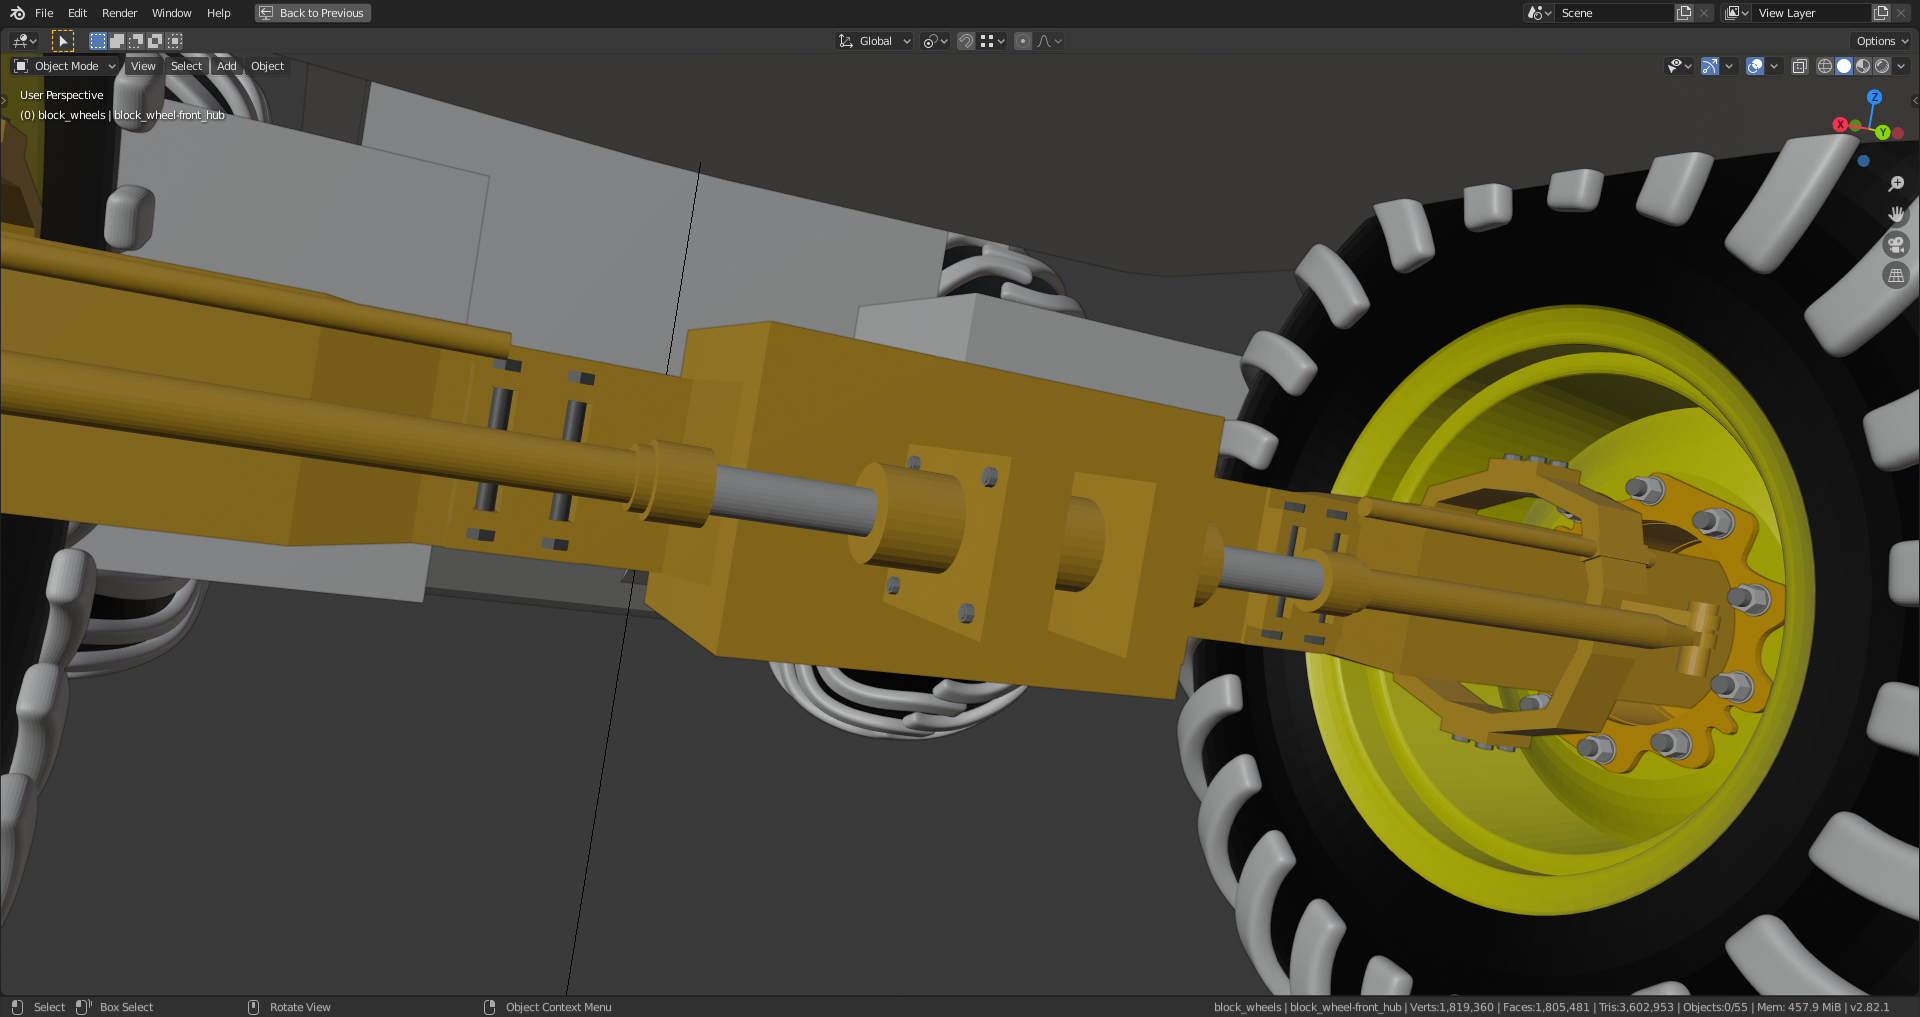Viewport: 1920px width, 1017px height.
Task: Click the pan view hand icon
Action: point(1896,214)
